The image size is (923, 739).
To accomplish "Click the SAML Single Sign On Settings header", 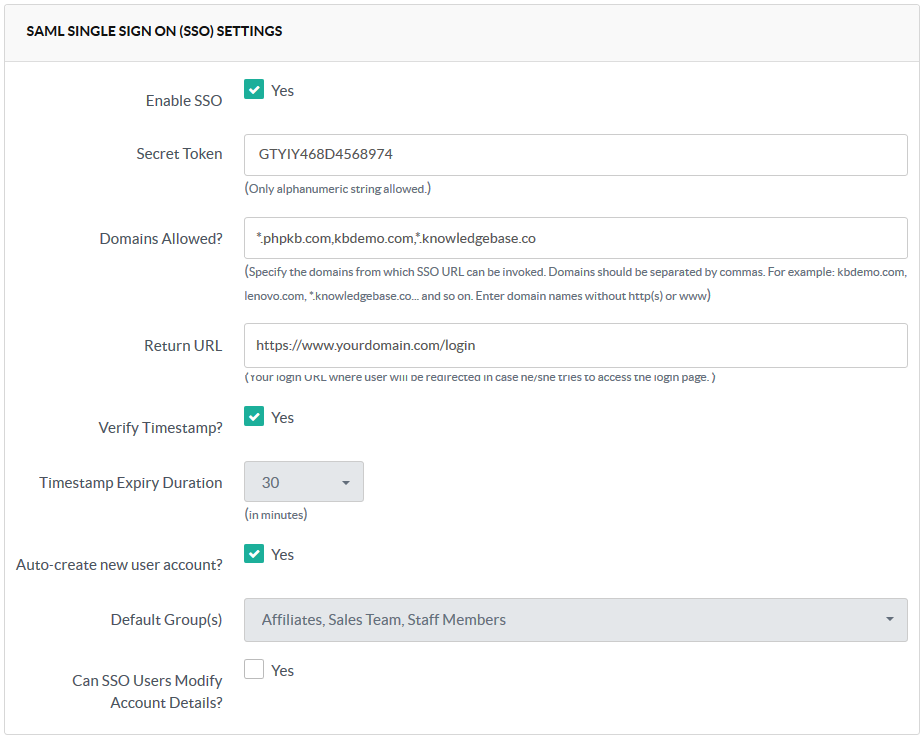I will point(154,31).
